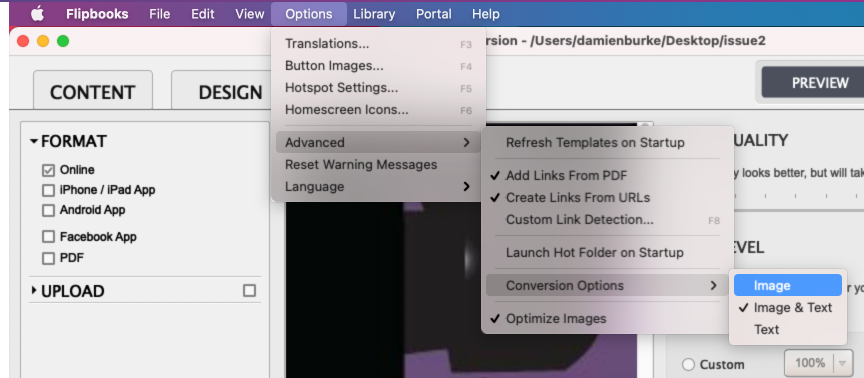Open the Edit menu
Image resolution: width=864 pixels, height=378 pixels.
tap(203, 14)
